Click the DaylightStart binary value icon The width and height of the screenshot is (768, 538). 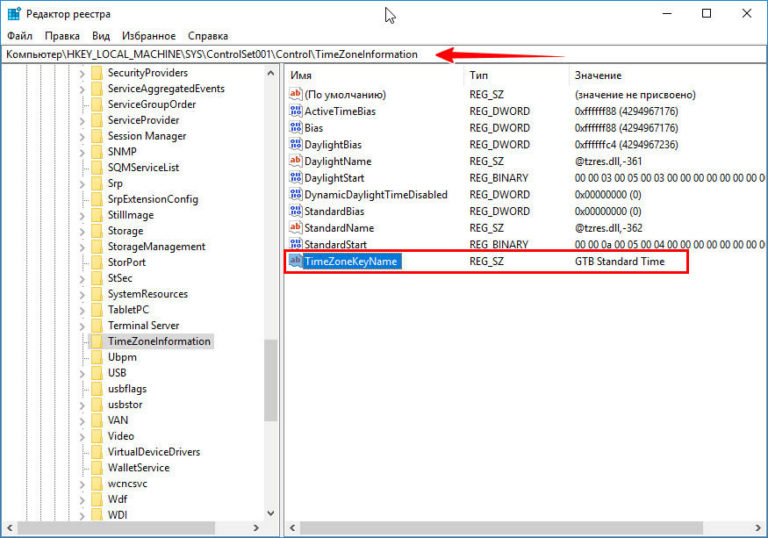coord(295,177)
